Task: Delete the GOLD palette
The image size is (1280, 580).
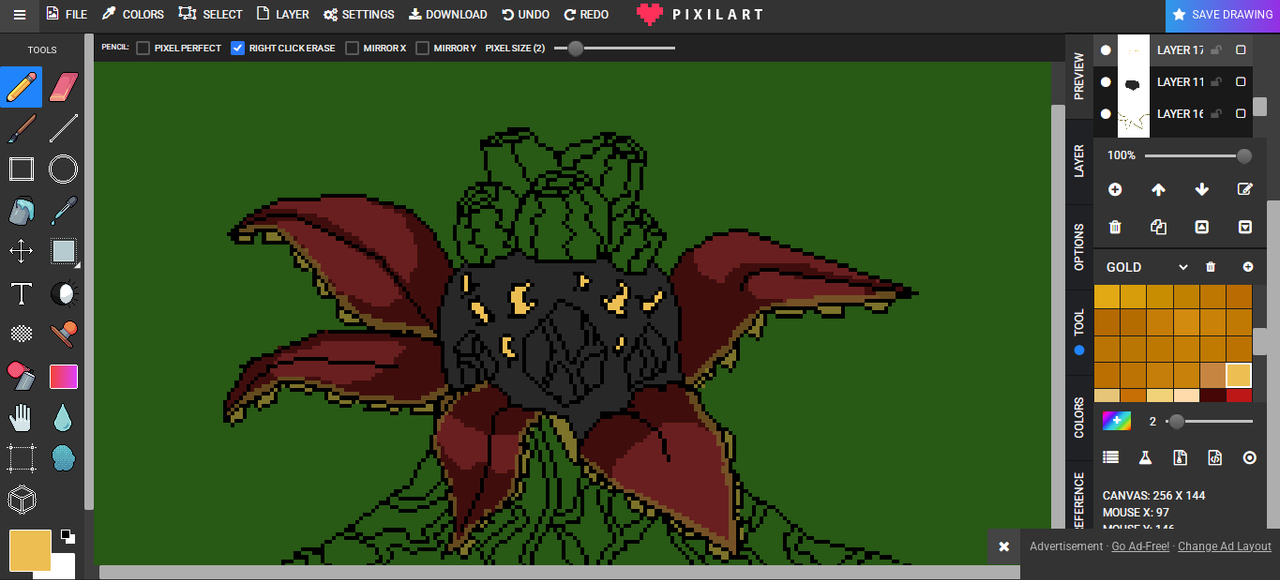Action: (1211, 267)
